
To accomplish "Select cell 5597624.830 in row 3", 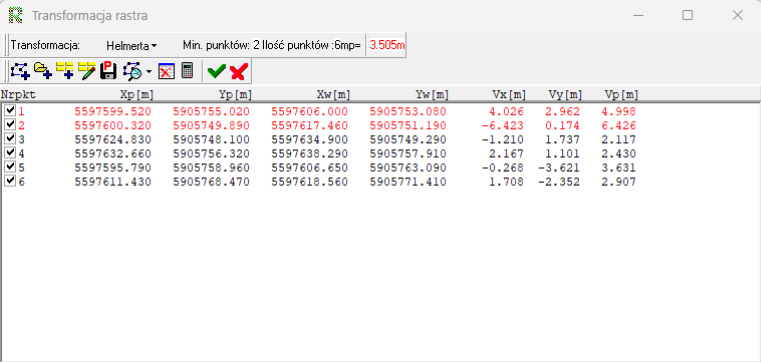I will click(x=113, y=140).
